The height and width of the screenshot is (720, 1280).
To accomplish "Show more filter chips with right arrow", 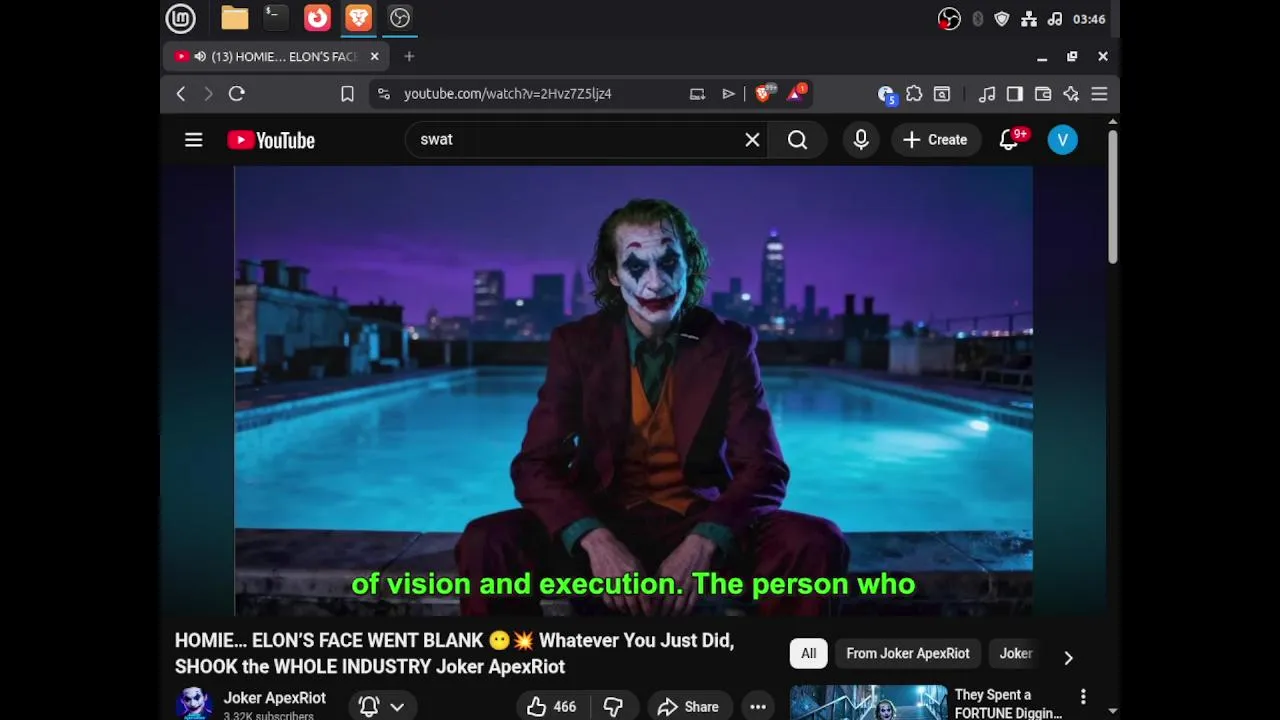I will (x=1068, y=657).
